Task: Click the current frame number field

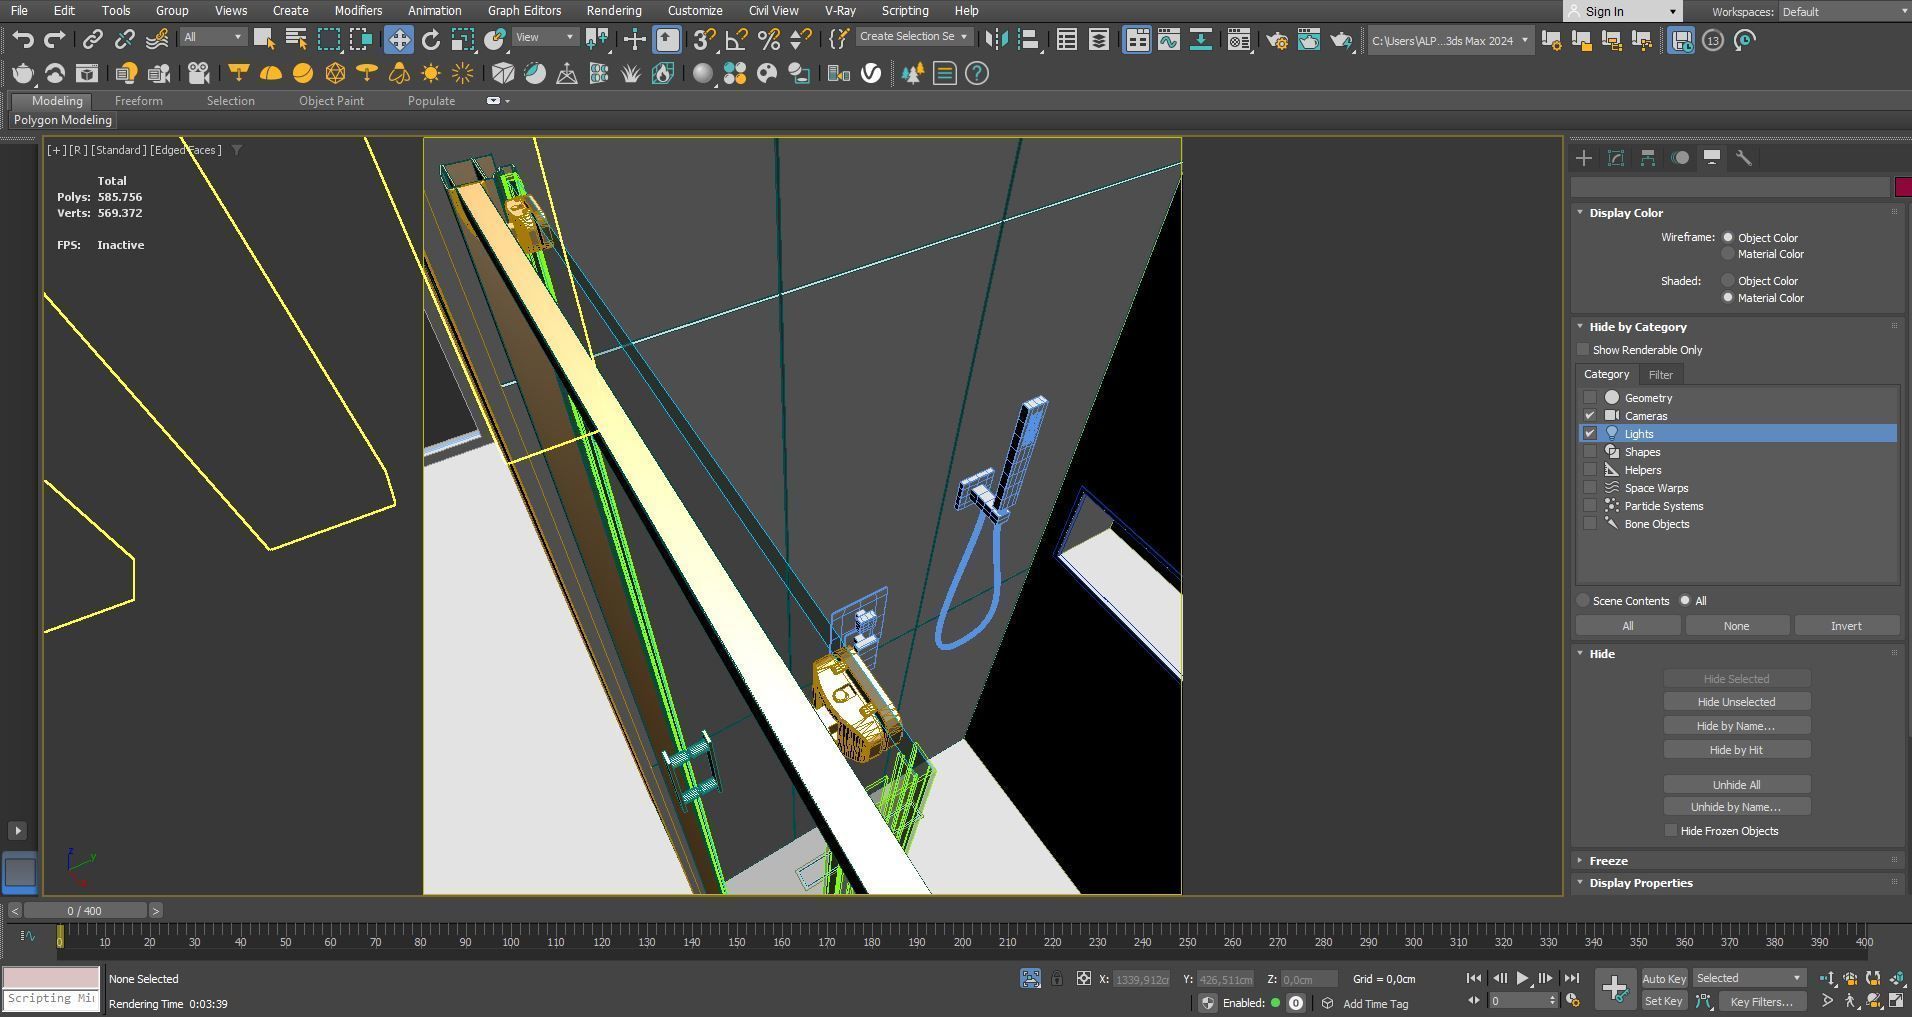Action: click(x=1518, y=1001)
